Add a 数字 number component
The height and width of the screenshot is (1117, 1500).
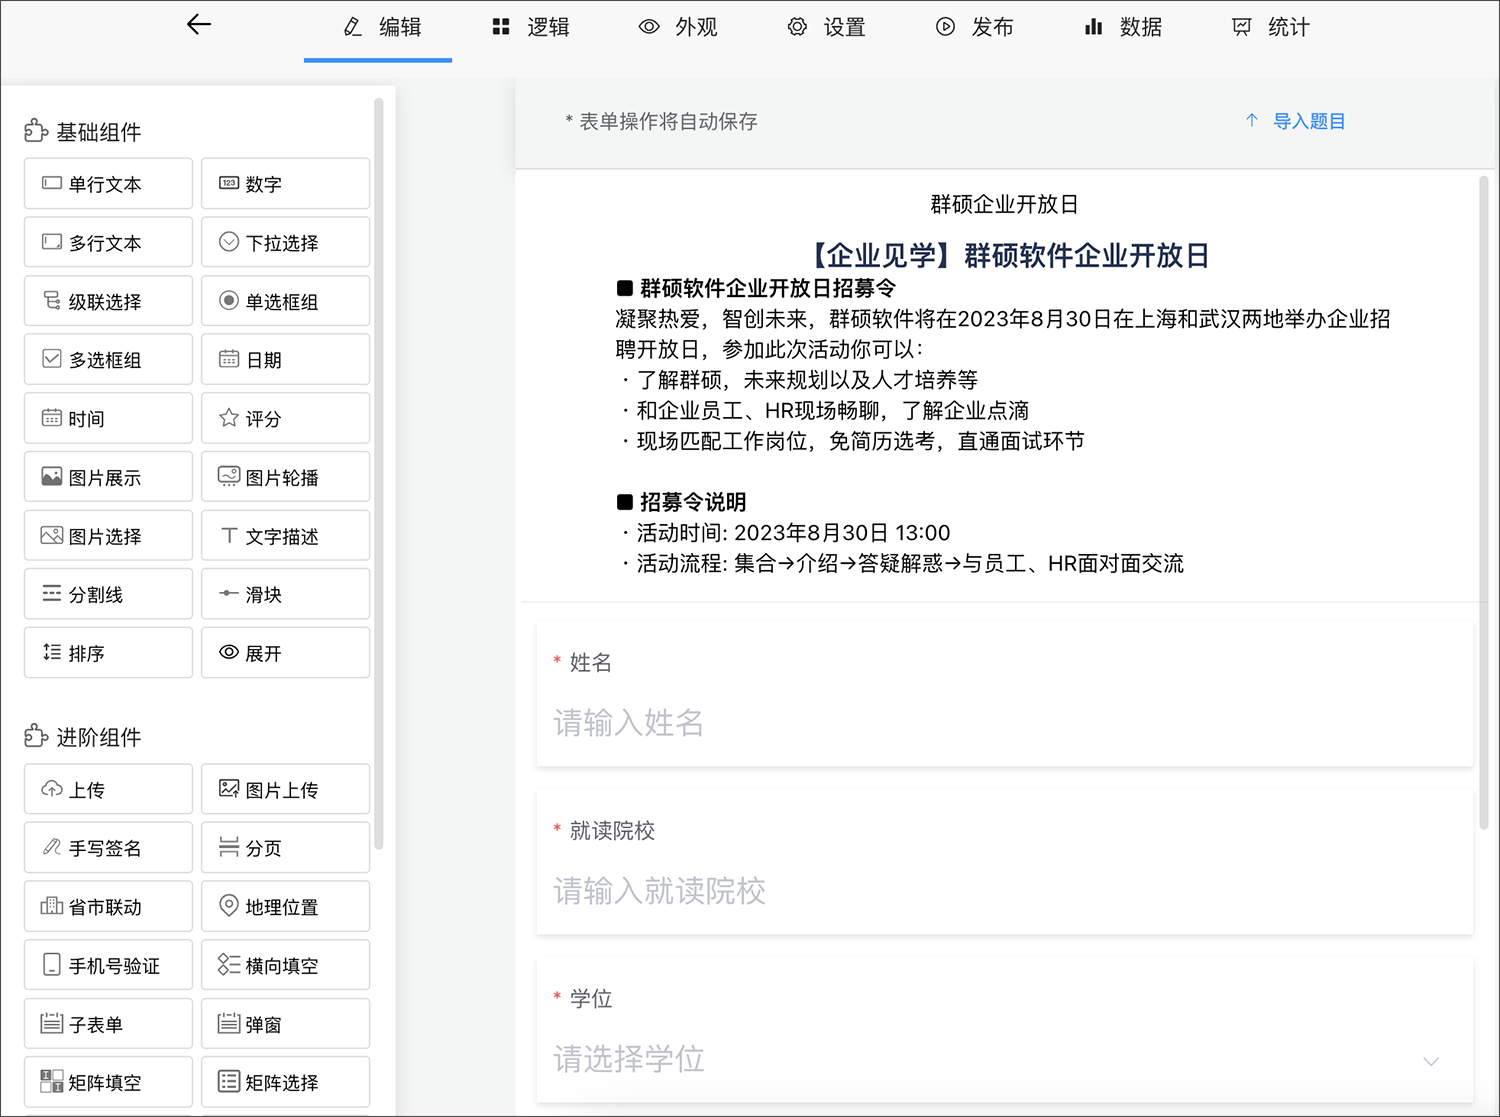pos(285,183)
